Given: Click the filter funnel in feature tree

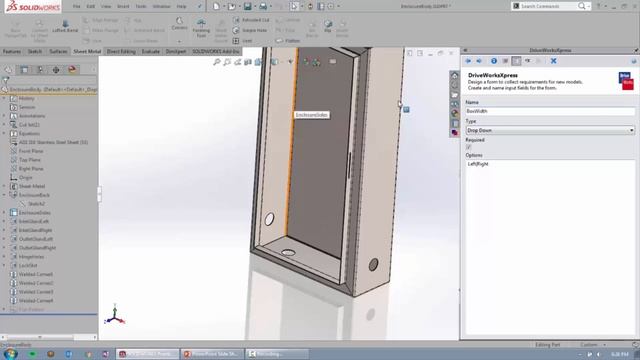Looking at the screenshot, I should click(5, 80).
